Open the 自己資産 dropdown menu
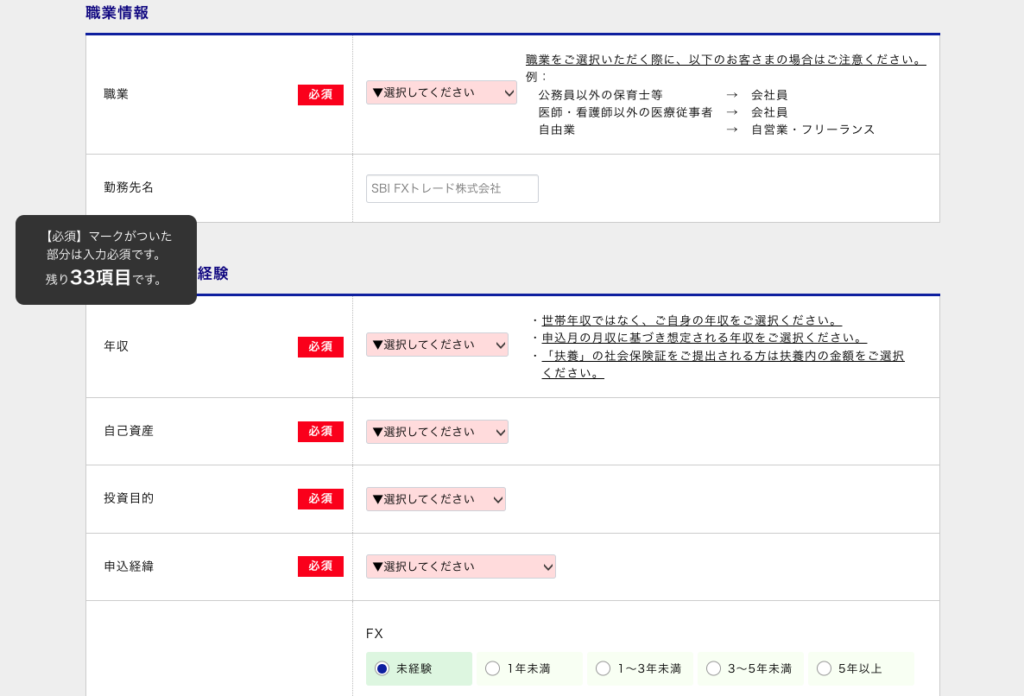 (437, 432)
